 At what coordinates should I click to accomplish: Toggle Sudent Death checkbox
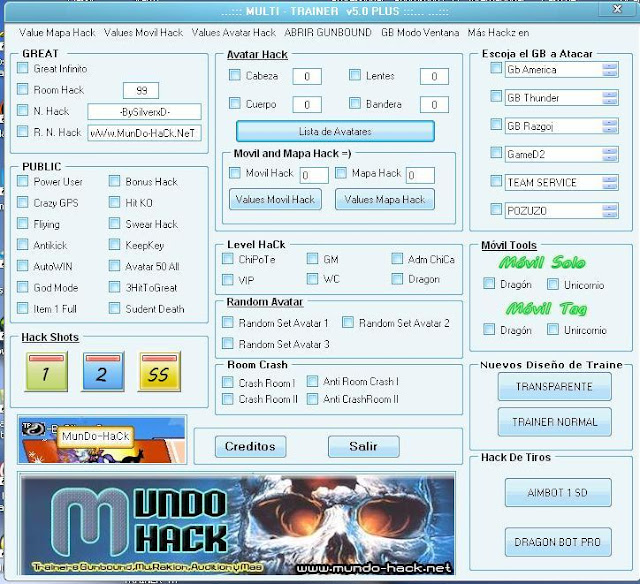[115, 308]
